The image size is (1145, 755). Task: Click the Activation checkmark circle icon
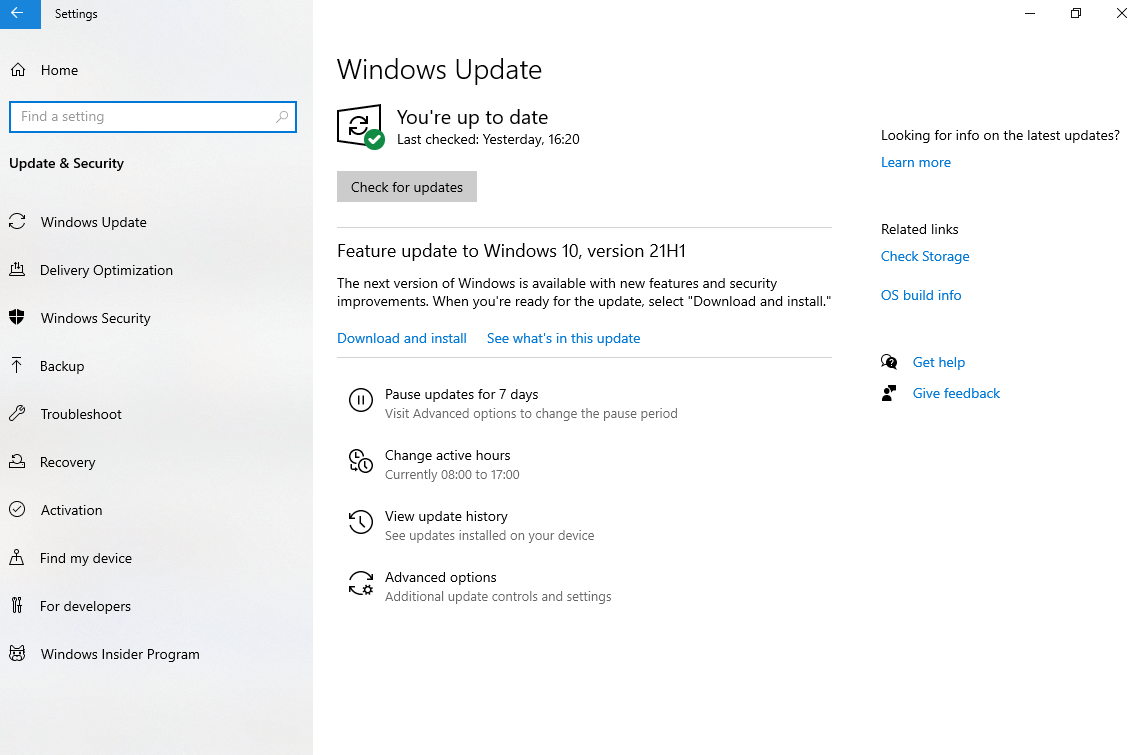coord(17,509)
